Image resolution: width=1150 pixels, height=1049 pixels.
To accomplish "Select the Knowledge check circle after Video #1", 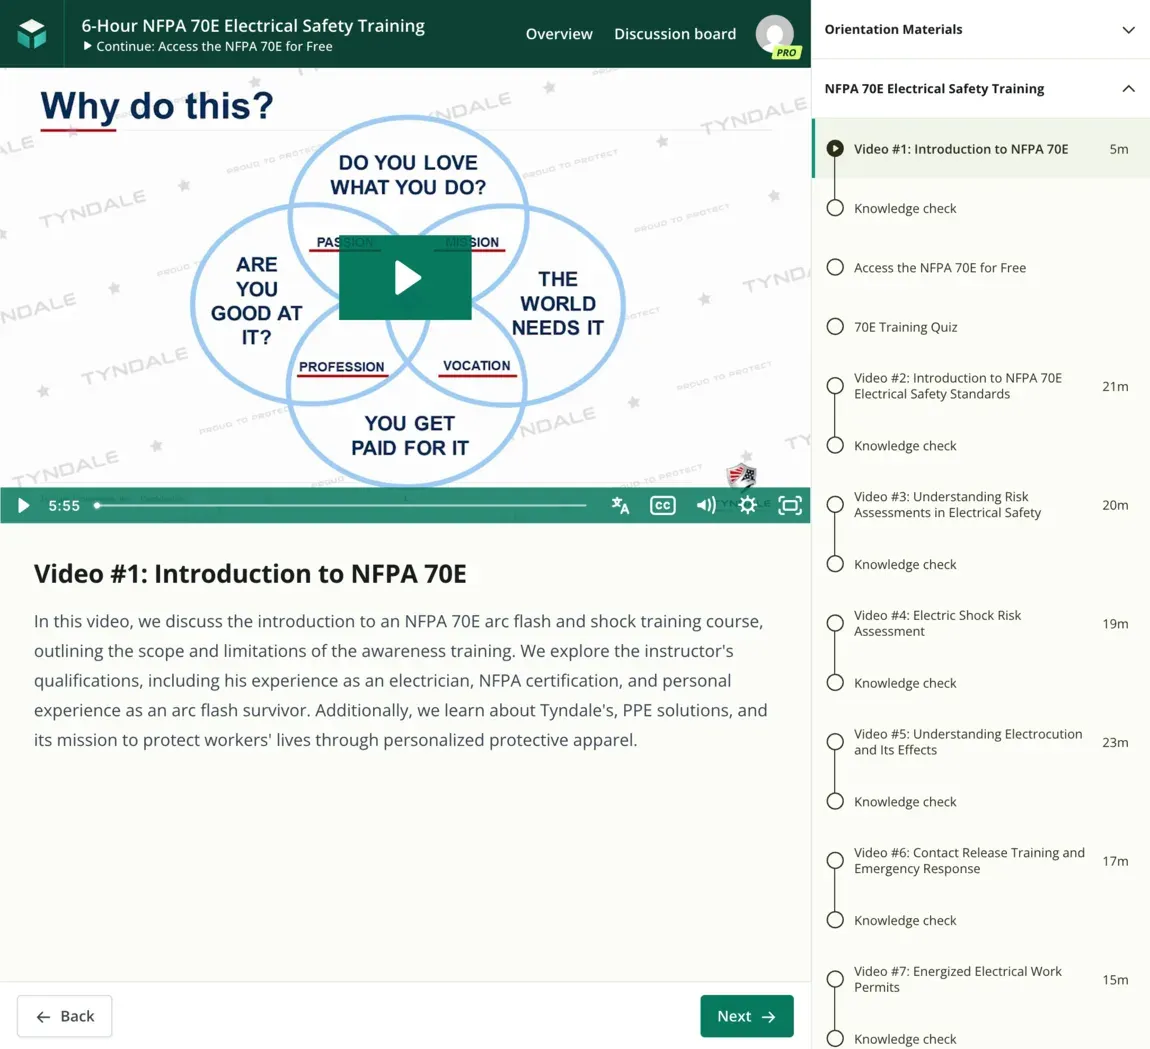I will (x=835, y=208).
